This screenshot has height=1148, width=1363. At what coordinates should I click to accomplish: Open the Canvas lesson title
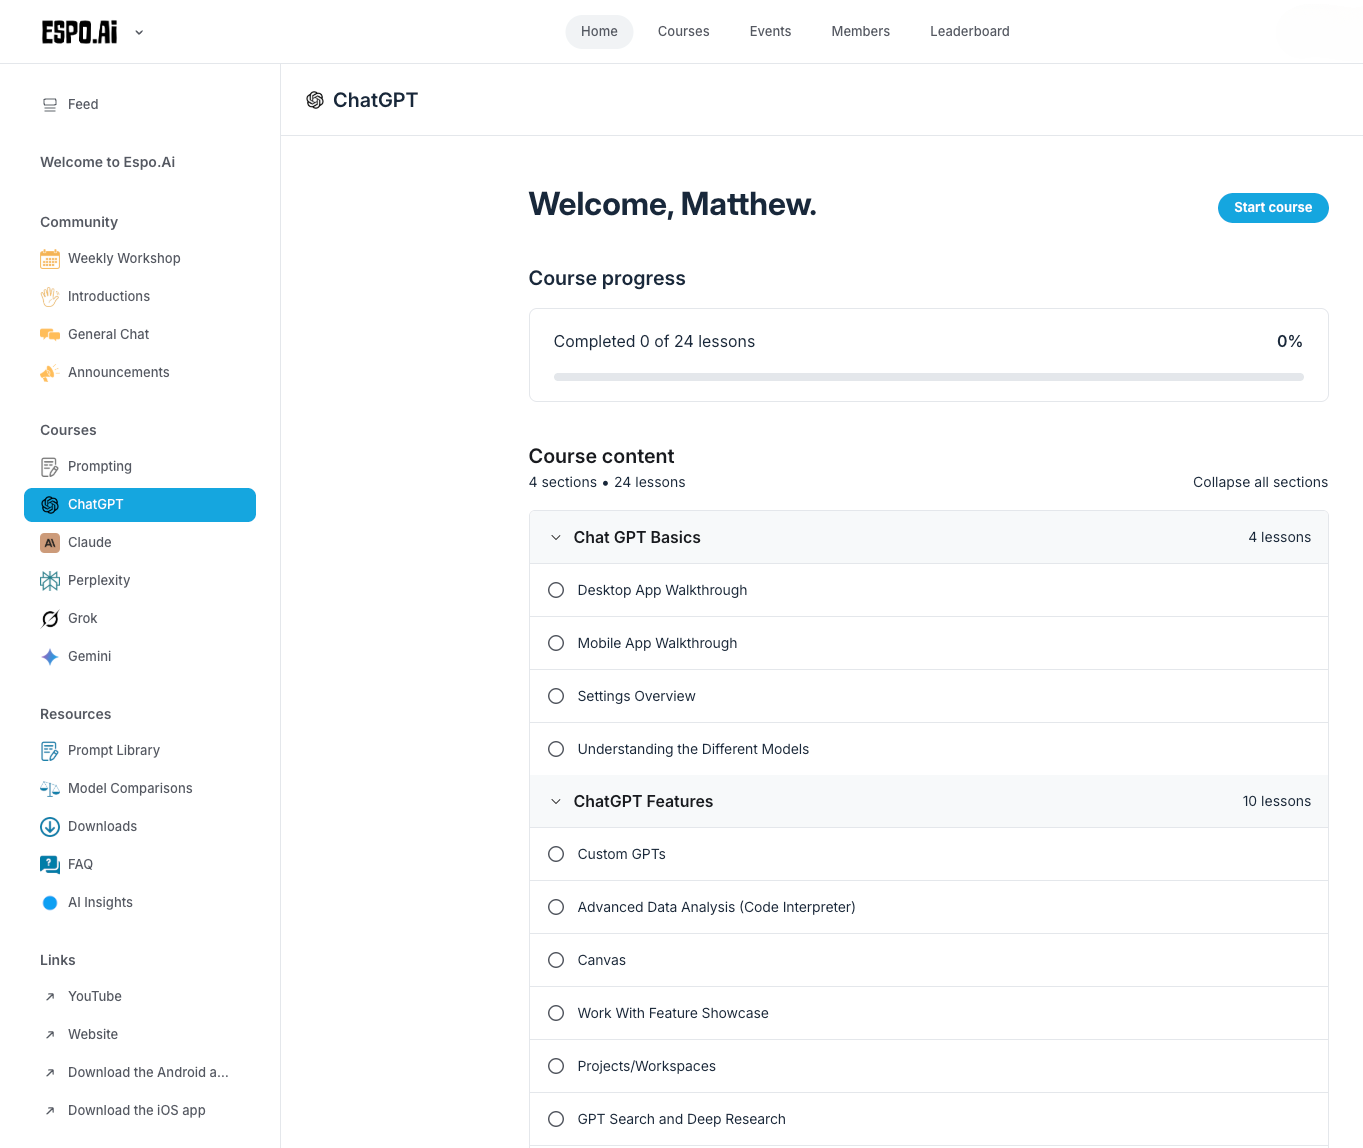click(602, 960)
